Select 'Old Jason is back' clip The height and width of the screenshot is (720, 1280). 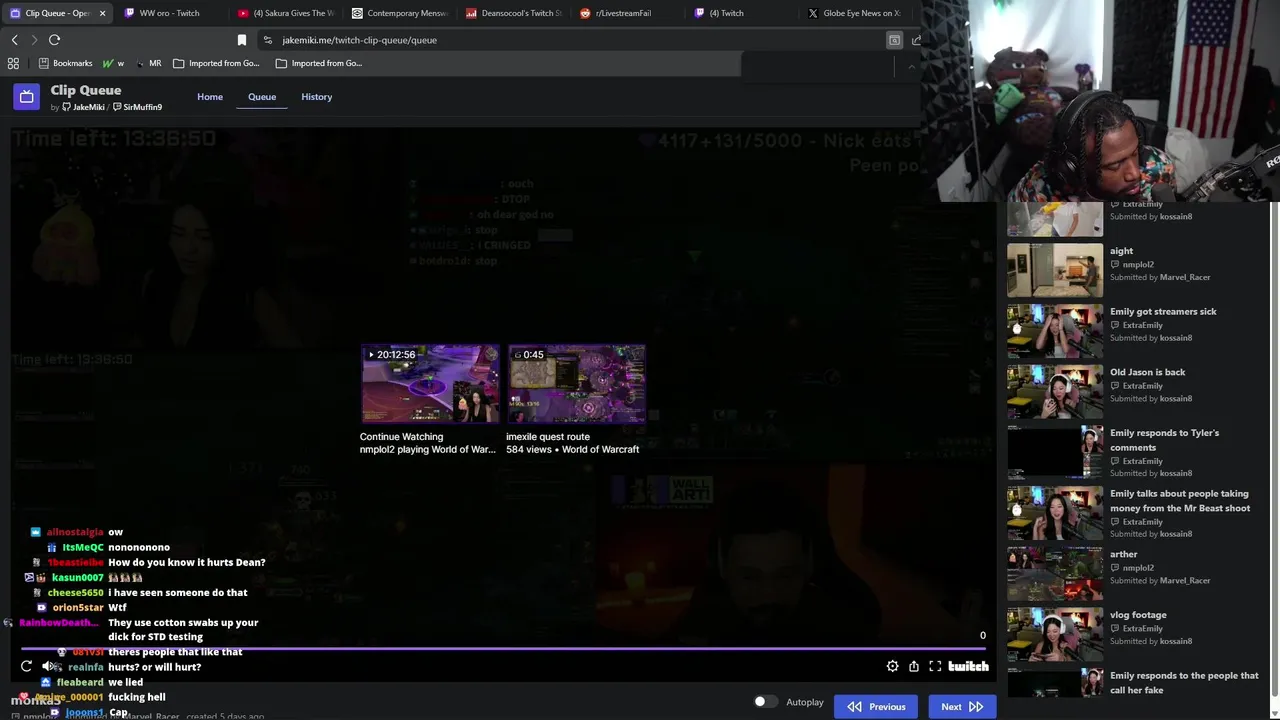(x=1136, y=391)
